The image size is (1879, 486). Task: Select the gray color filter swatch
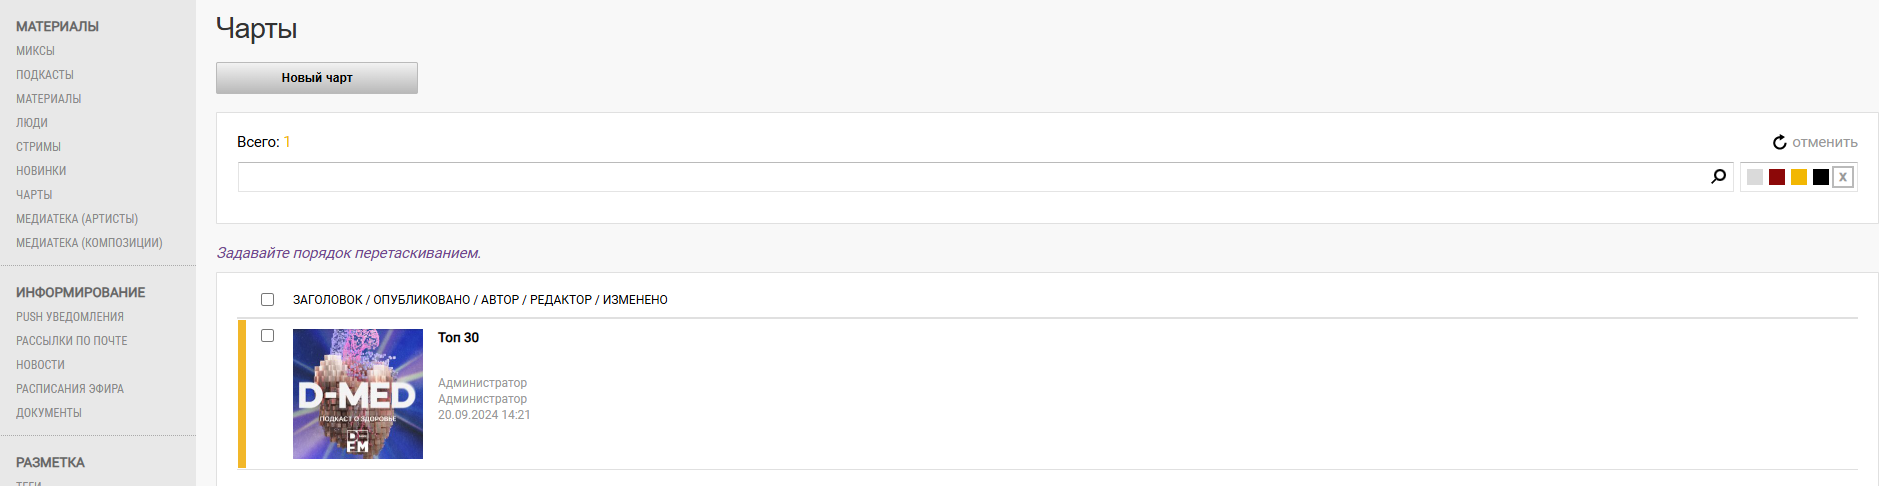(1755, 177)
